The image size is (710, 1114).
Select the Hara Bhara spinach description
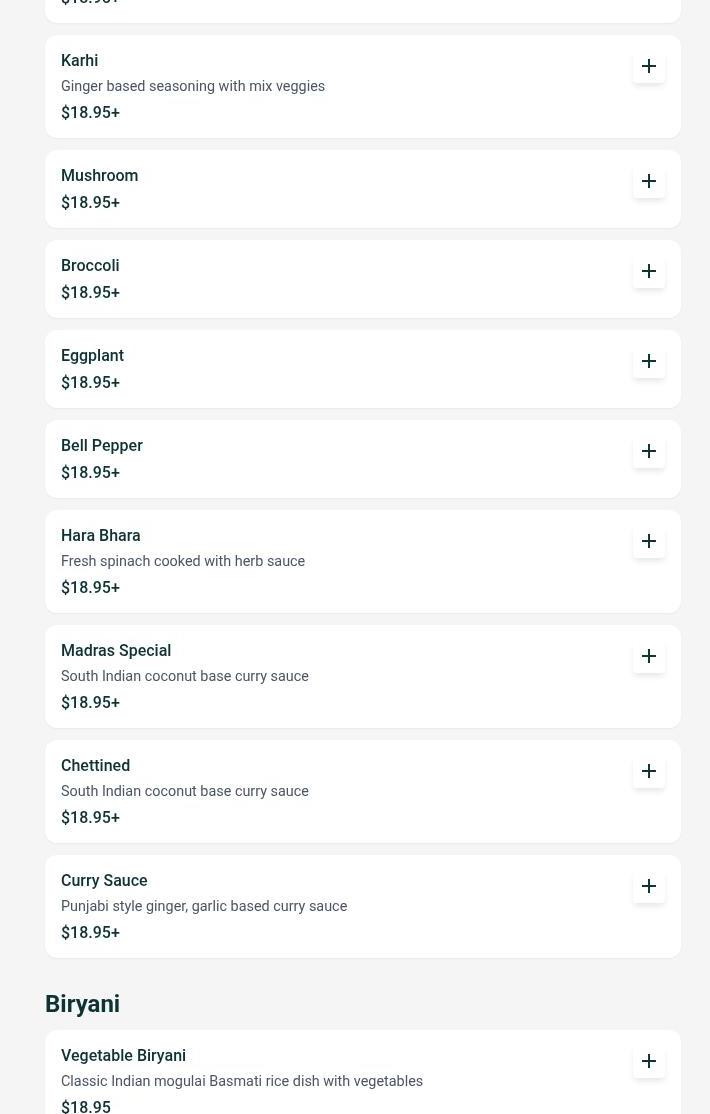[x=183, y=561]
